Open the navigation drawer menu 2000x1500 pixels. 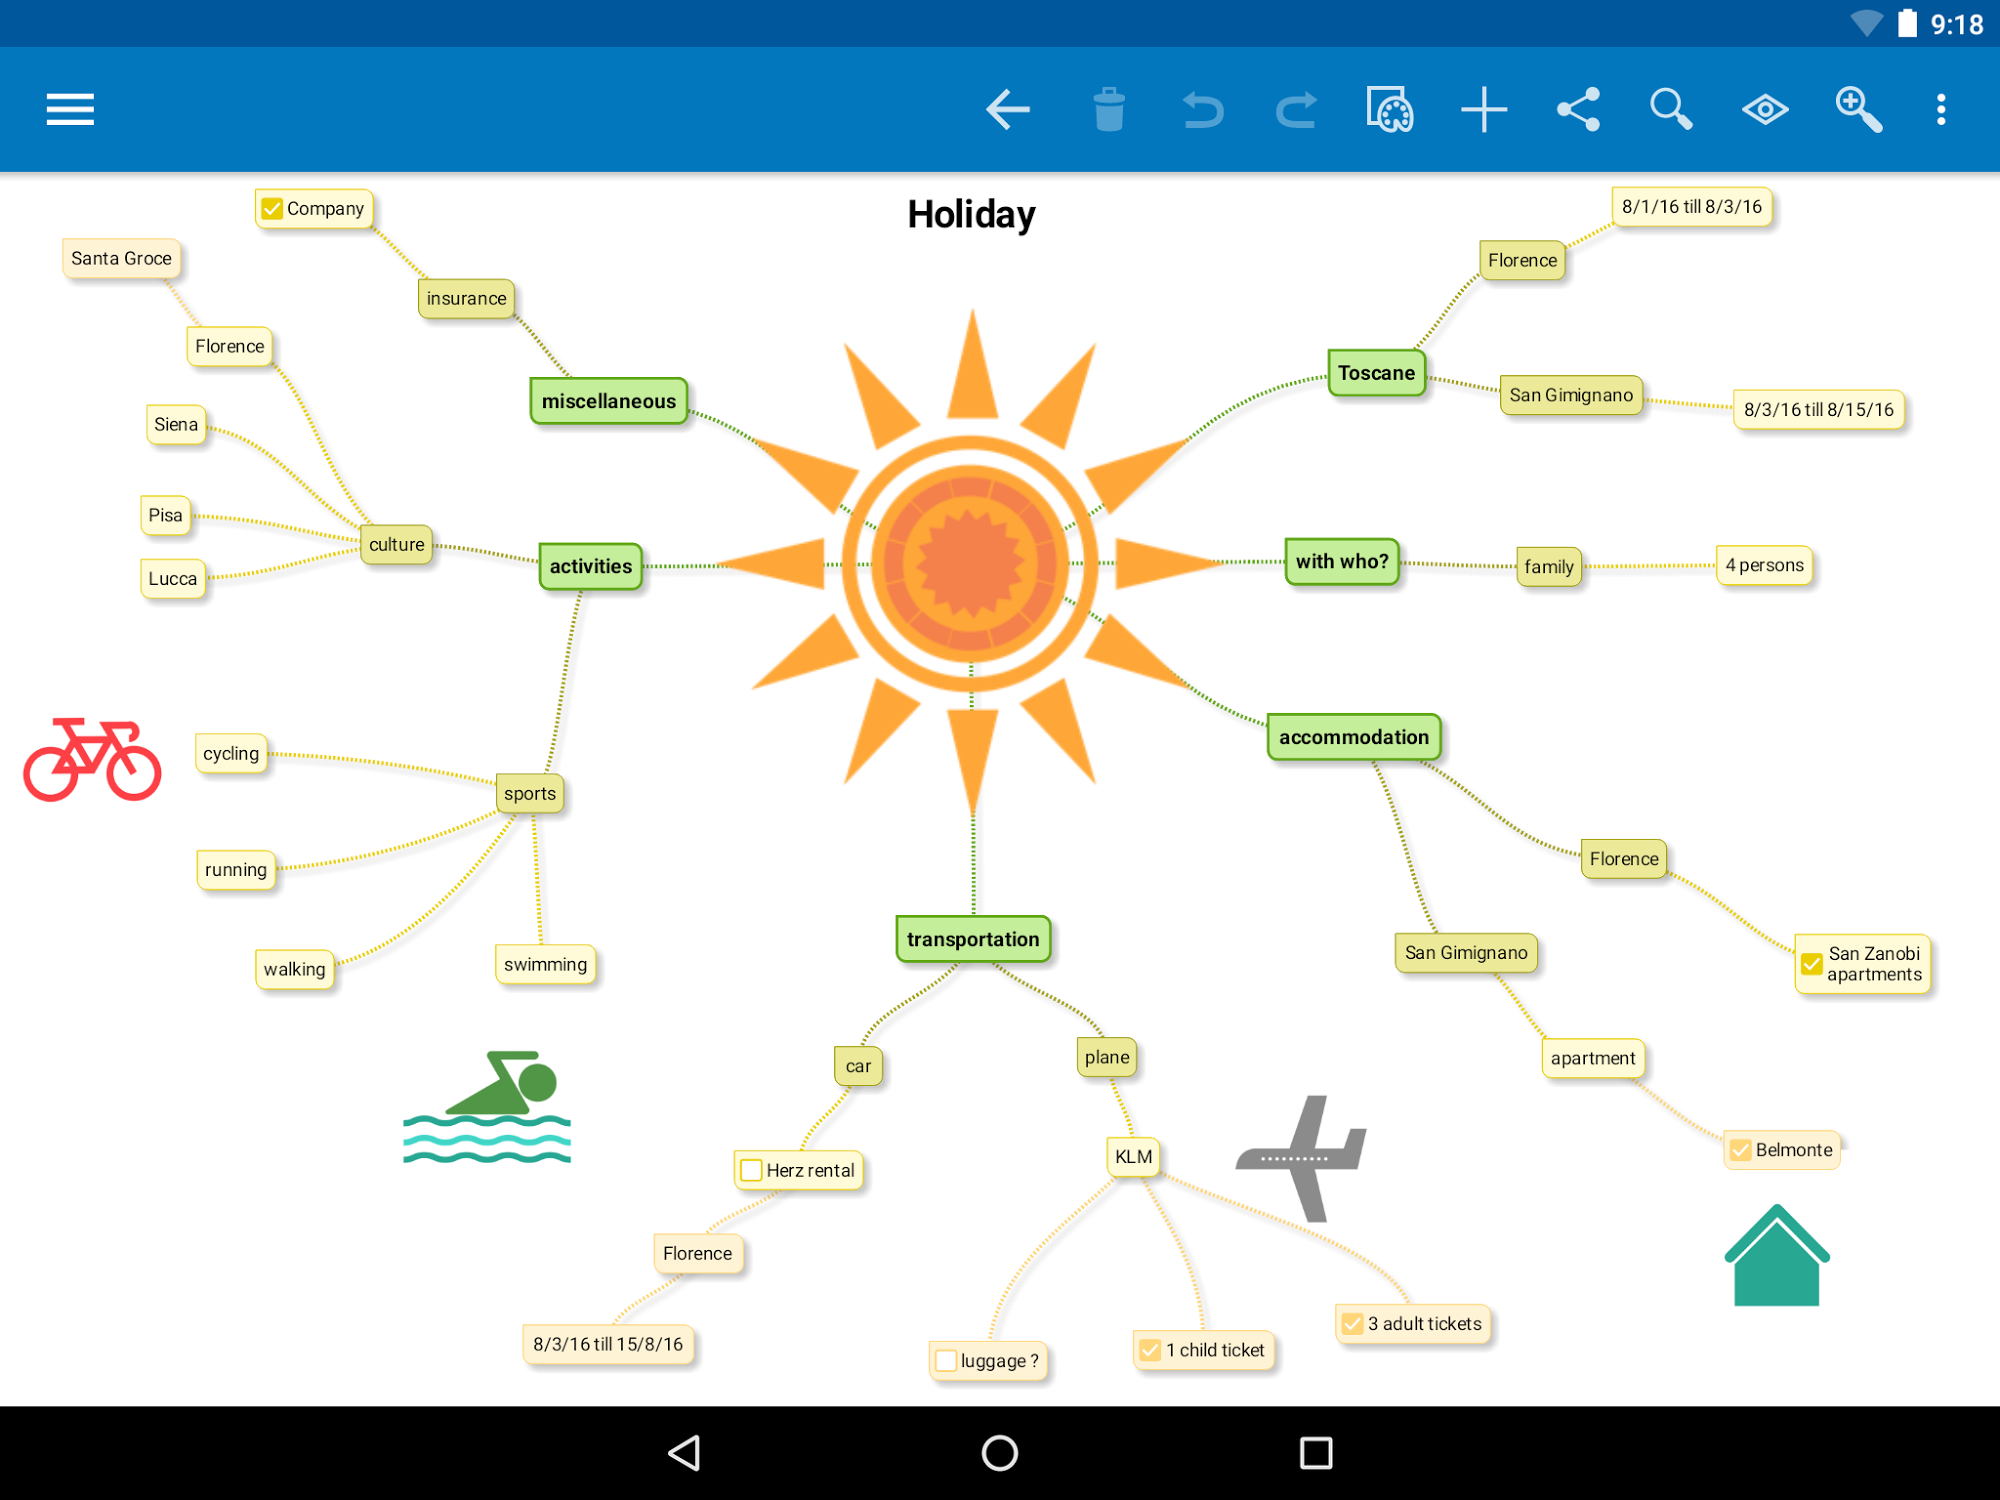(68, 108)
